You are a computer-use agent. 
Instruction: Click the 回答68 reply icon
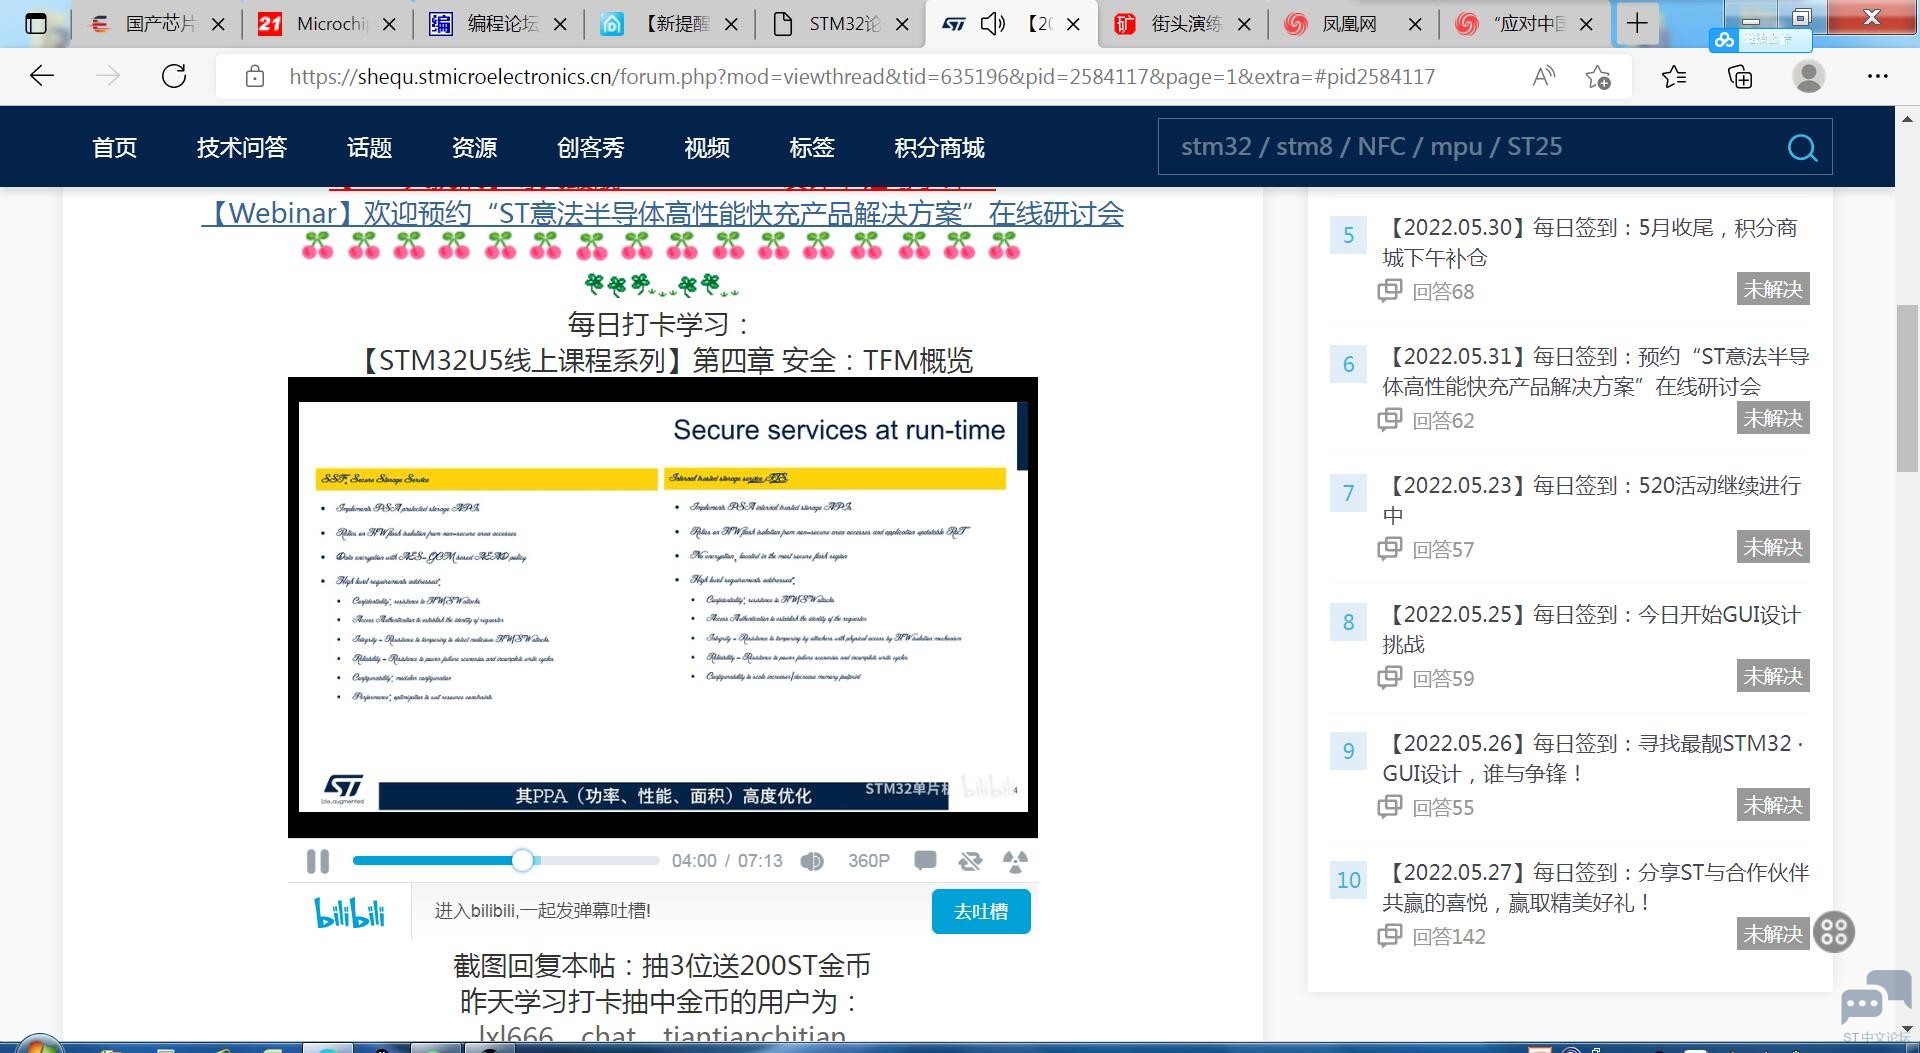[x=1389, y=291]
